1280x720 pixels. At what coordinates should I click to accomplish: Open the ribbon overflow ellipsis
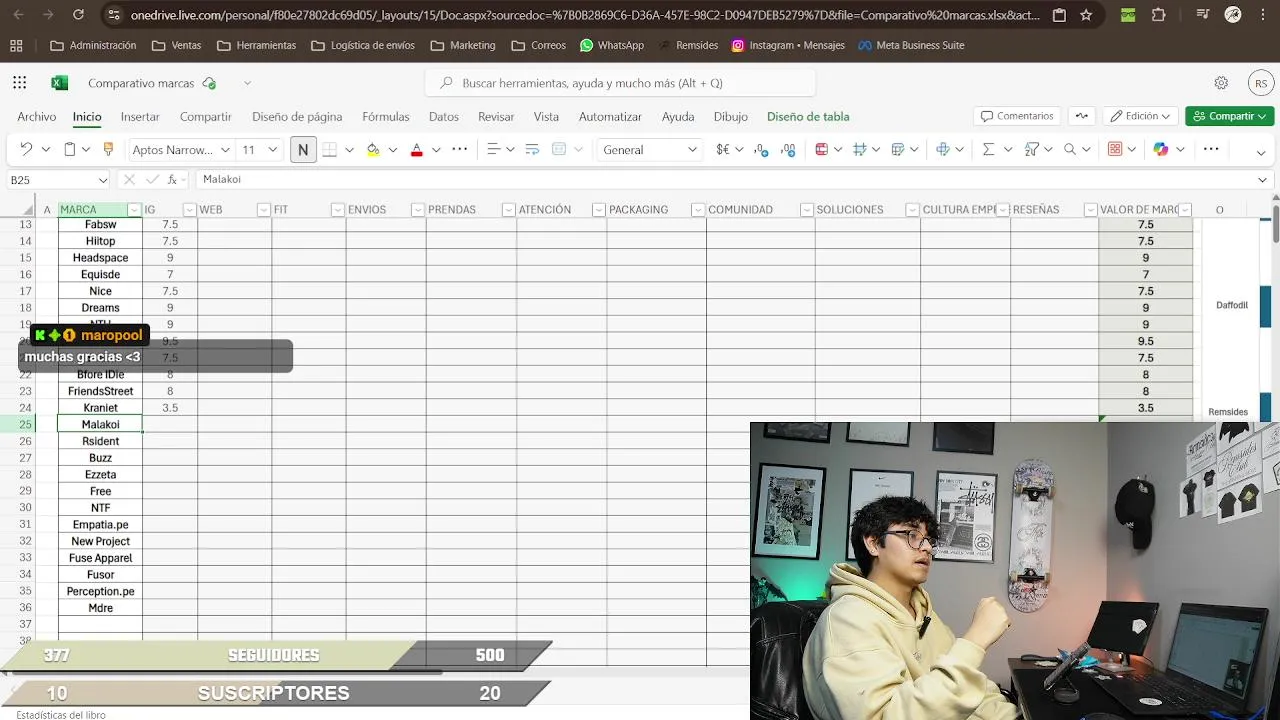(1211, 149)
